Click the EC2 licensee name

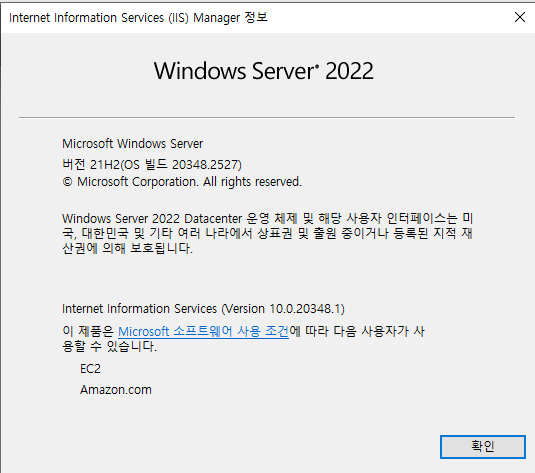point(90,369)
